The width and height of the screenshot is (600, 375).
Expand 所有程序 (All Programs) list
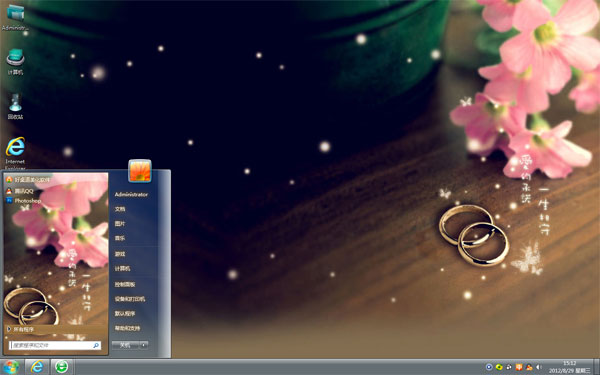pyautogui.click(x=21, y=329)
